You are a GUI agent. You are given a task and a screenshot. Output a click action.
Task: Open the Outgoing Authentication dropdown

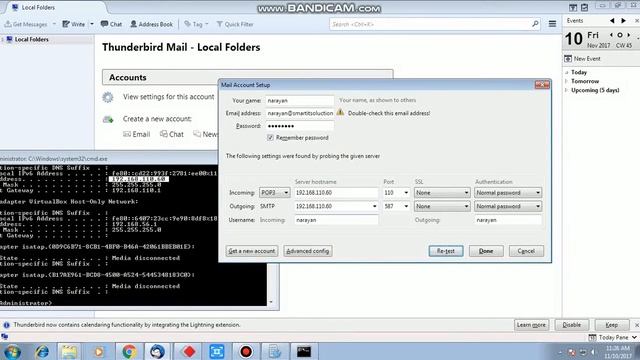click(508, 207)
